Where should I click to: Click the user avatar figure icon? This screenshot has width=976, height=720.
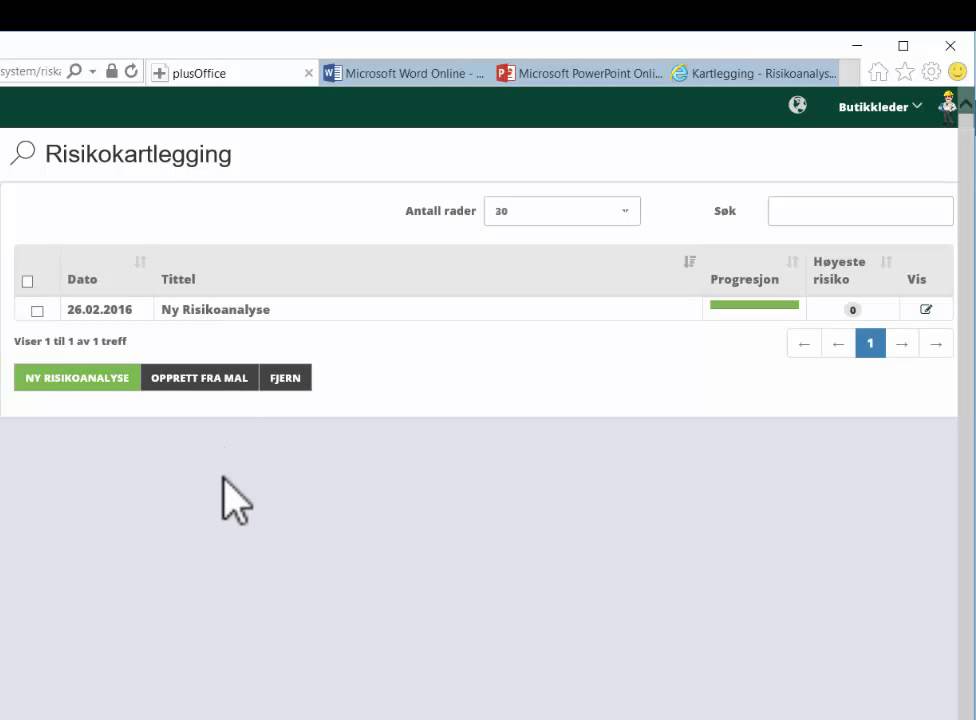coord(947,108)
